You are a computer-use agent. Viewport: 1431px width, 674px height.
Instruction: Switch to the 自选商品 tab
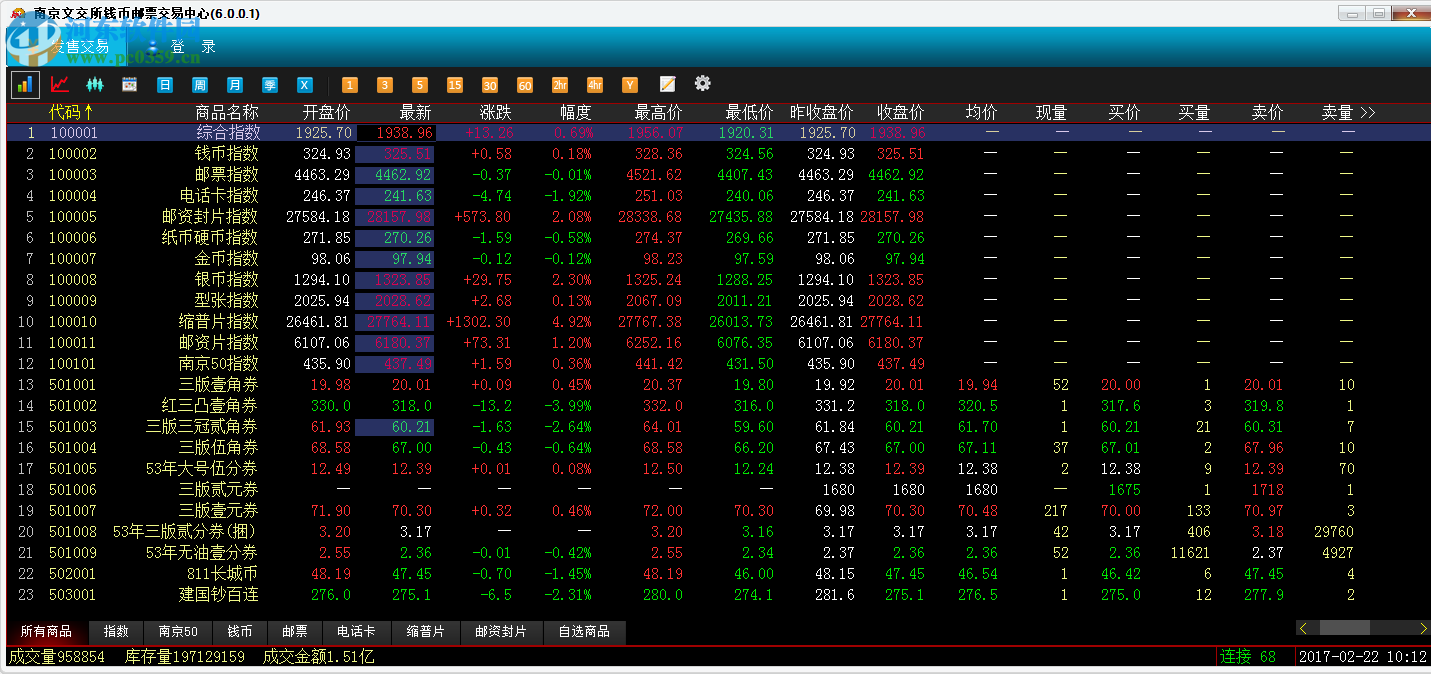click(584, 632)
